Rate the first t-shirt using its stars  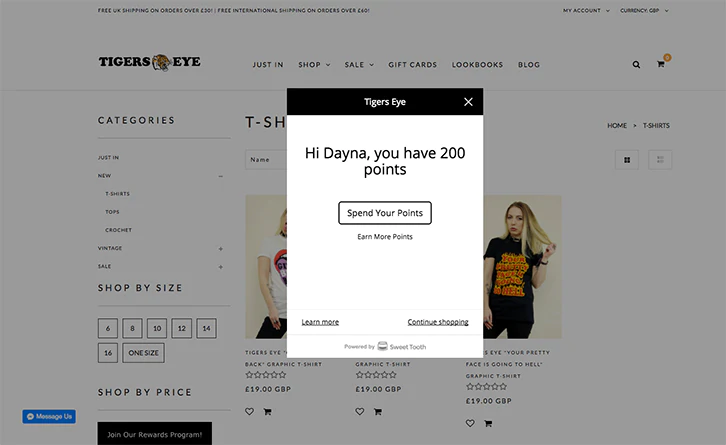tap(266, 375)
